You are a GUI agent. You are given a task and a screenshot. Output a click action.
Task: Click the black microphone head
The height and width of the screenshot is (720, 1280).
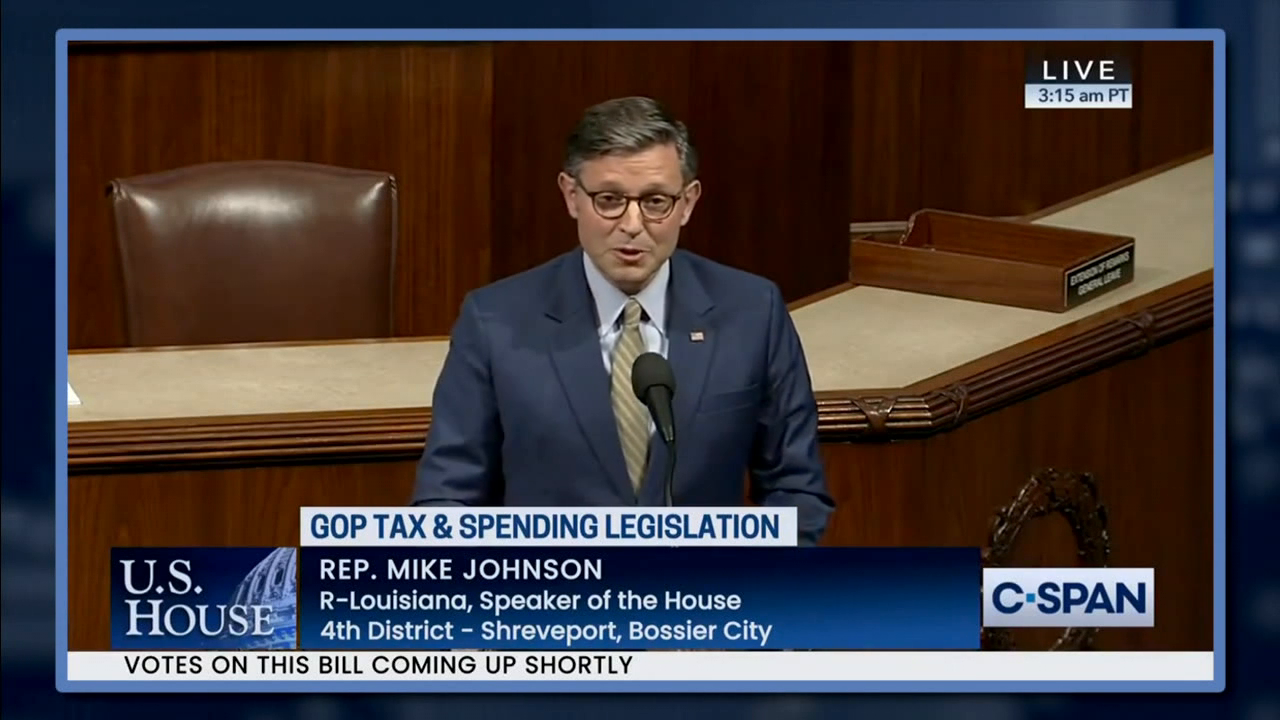pos(652,380)
